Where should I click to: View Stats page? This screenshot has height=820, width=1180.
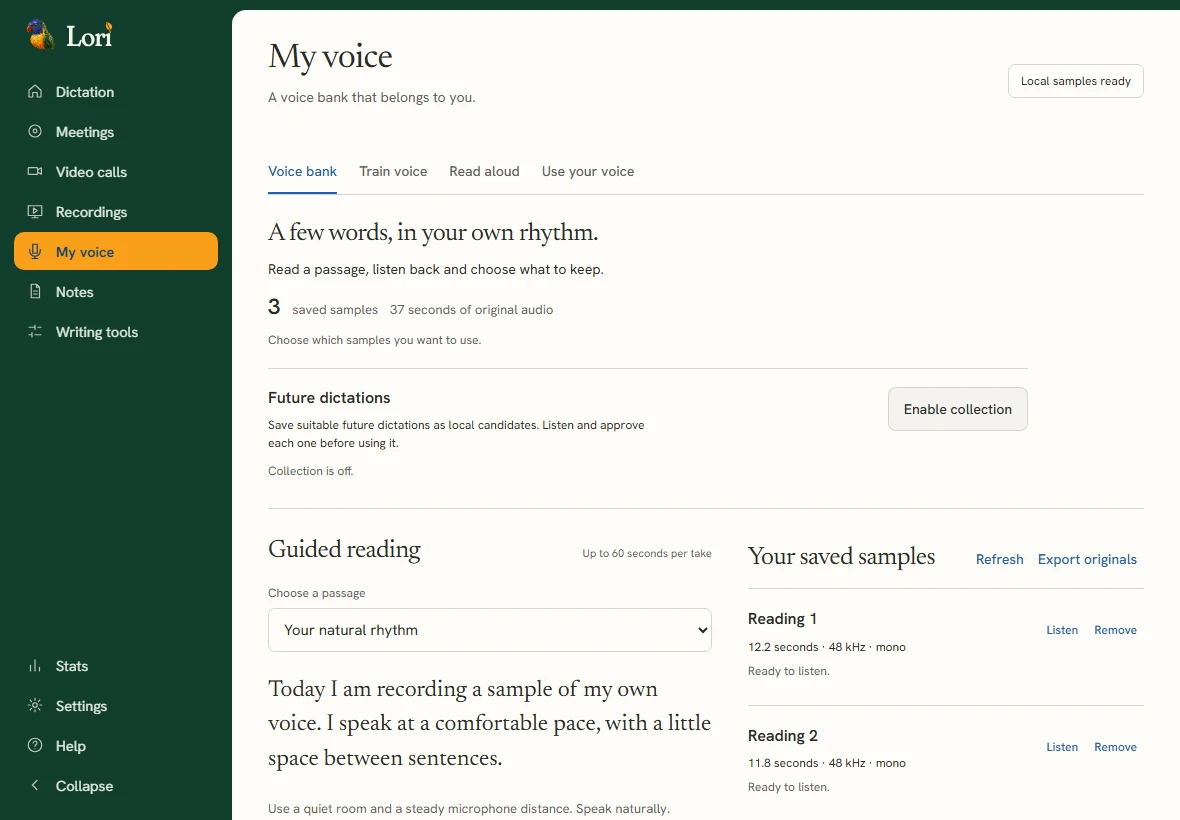coord(116,666)
